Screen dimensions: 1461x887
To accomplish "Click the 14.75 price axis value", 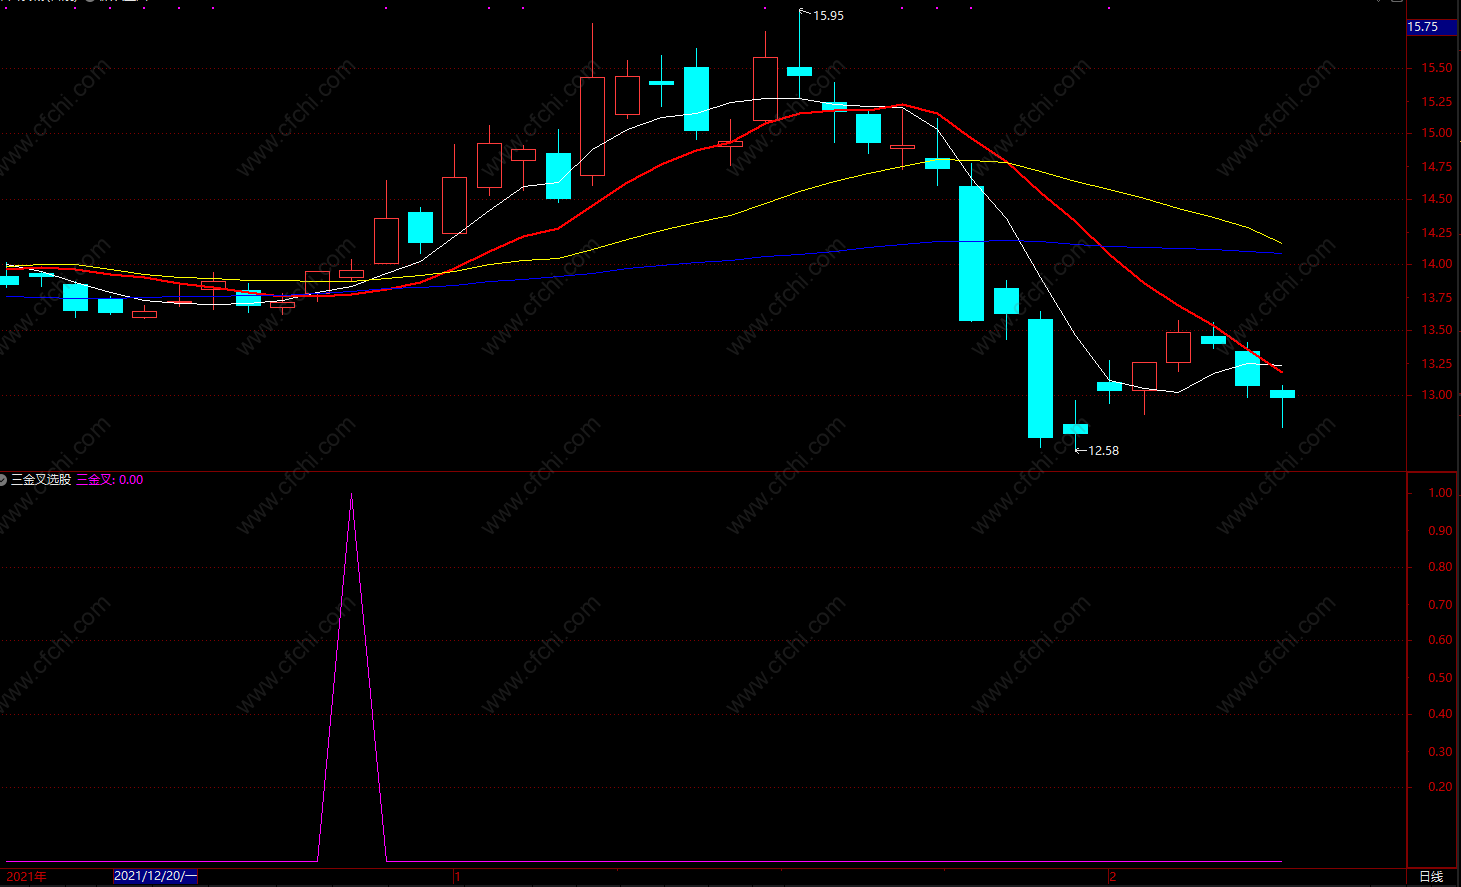I will (x=1437, y=167).
